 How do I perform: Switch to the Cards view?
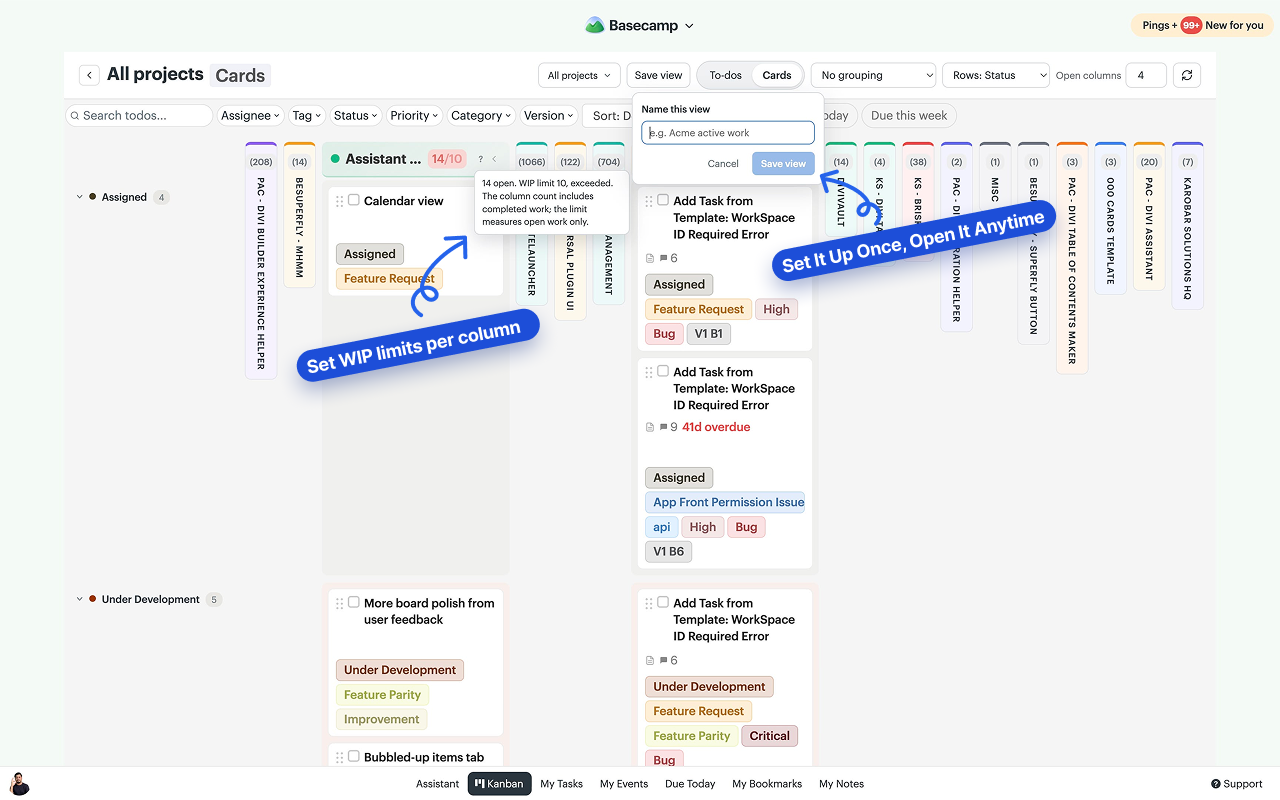[x=777, y=75]
